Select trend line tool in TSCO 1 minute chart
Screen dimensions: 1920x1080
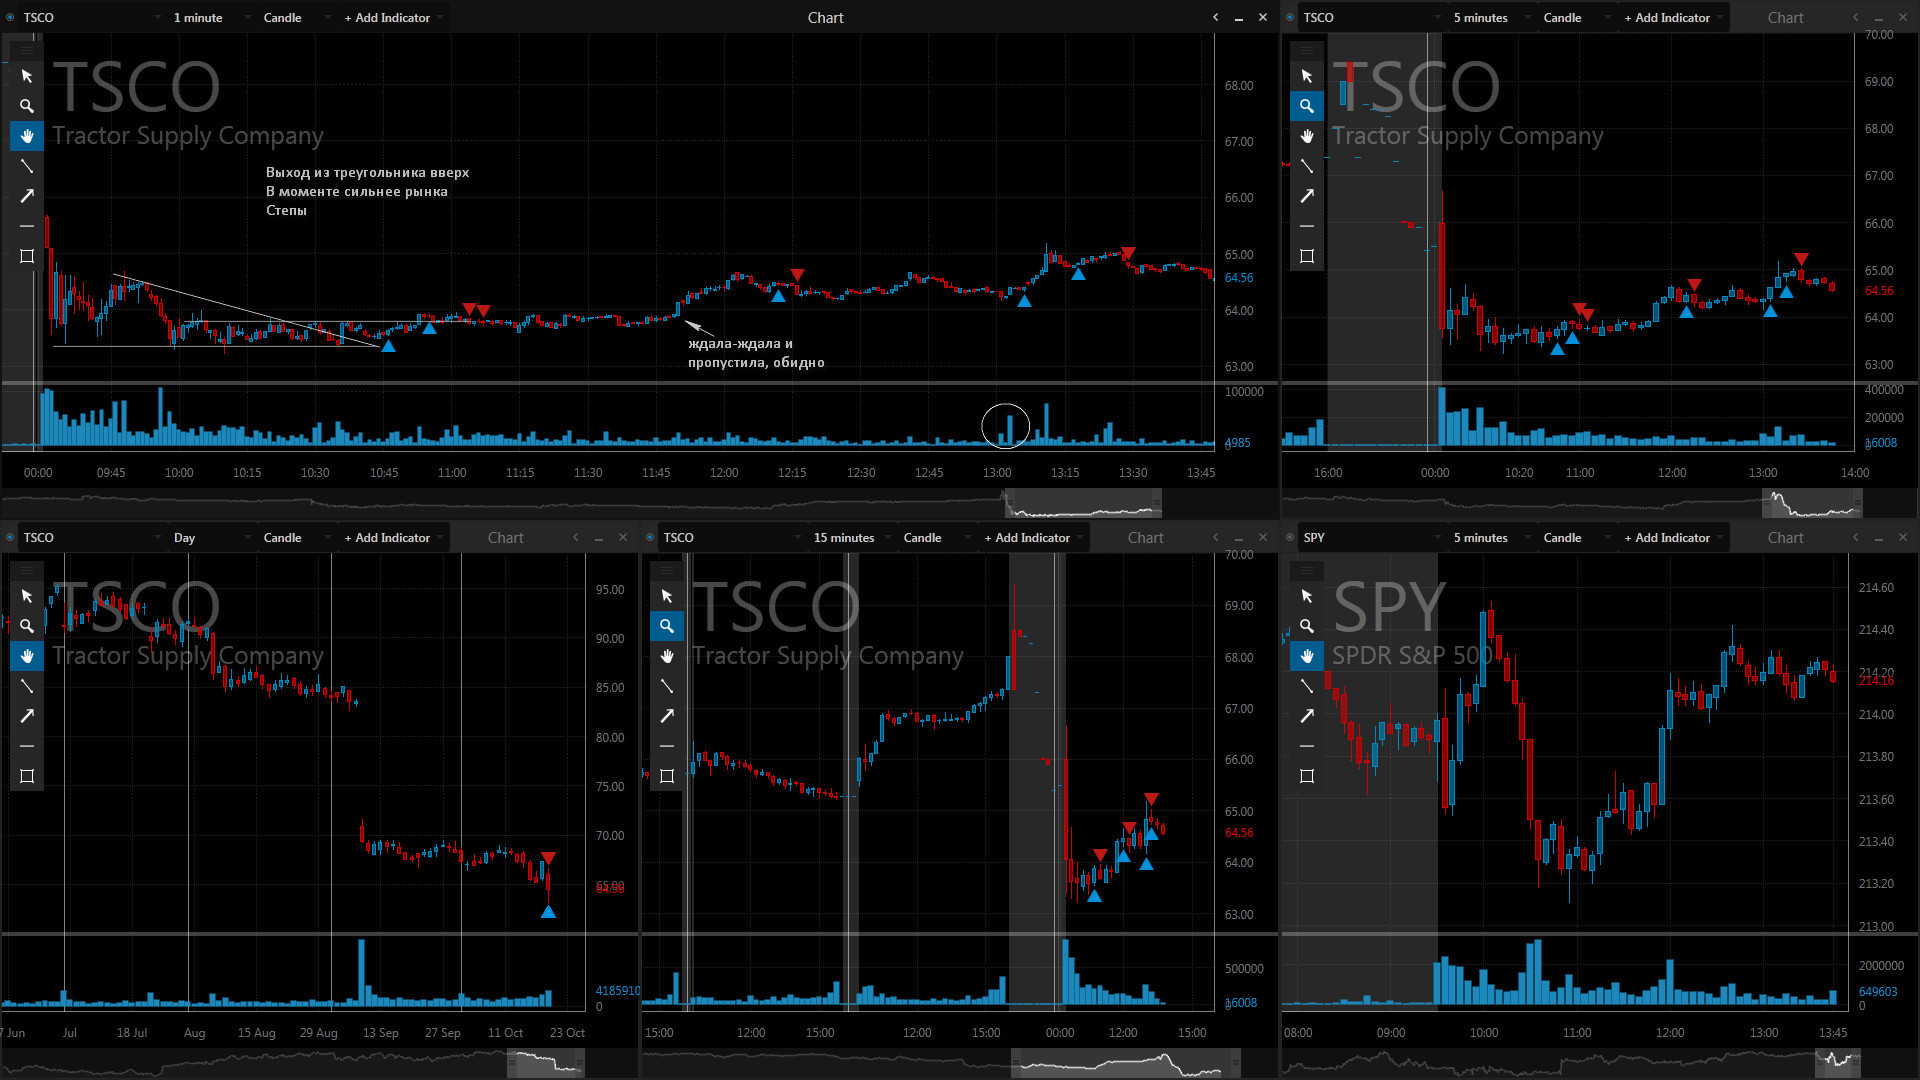pos(27,166)
